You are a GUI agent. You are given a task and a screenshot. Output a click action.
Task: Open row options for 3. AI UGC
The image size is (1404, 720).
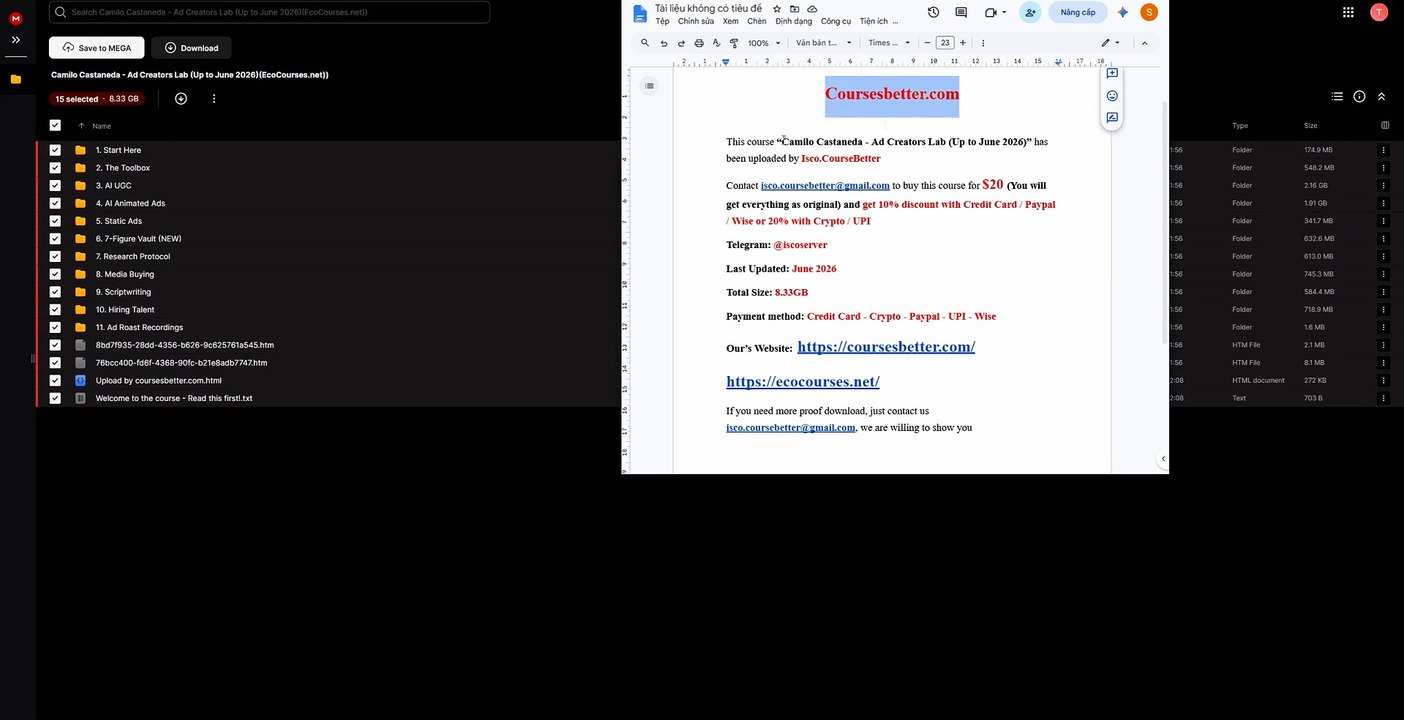tap(1384, 185)
